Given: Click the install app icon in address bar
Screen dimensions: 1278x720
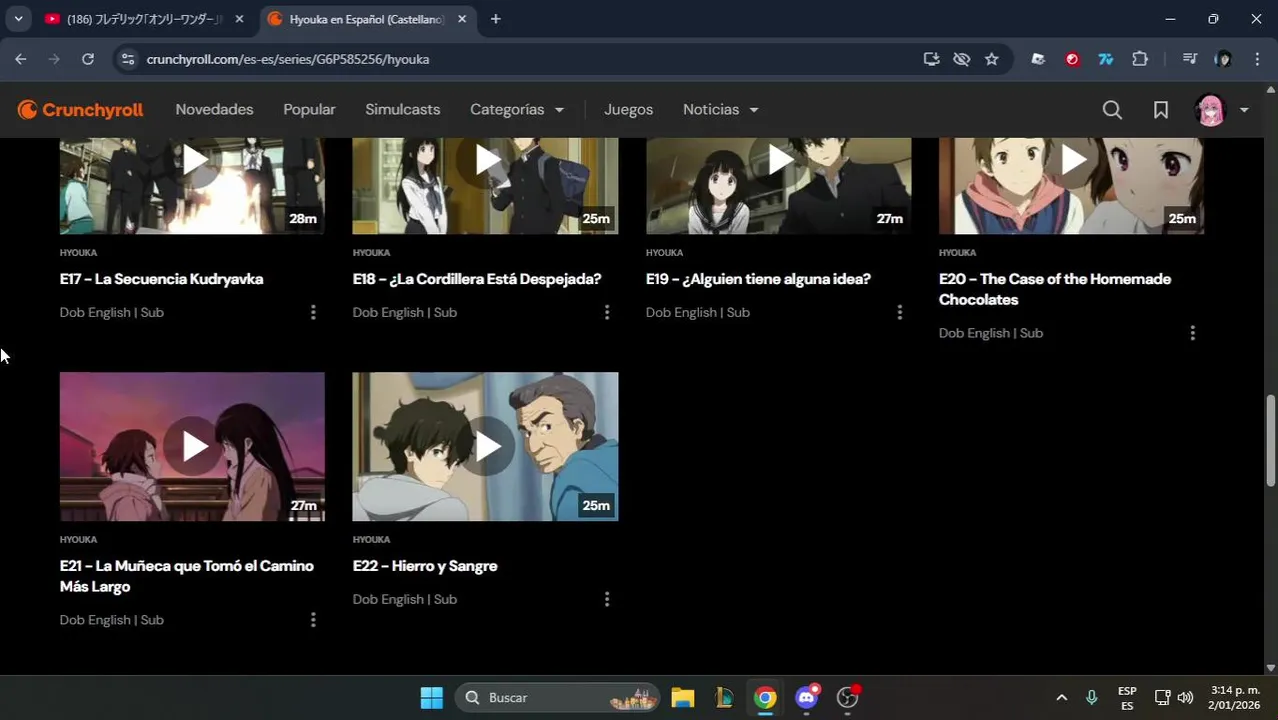Looking at the screenshot, I should (x=931, y=59).
